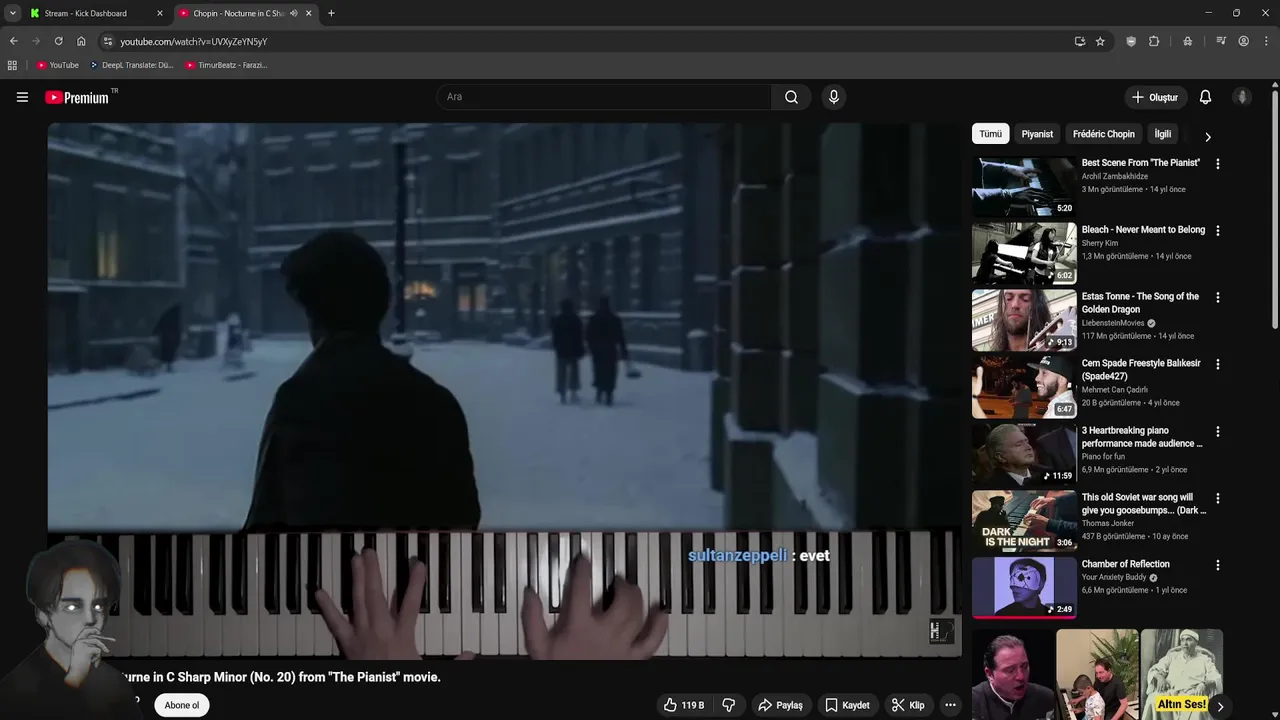
Task: Open the browser profile icon
Action: coord(1243,41)
